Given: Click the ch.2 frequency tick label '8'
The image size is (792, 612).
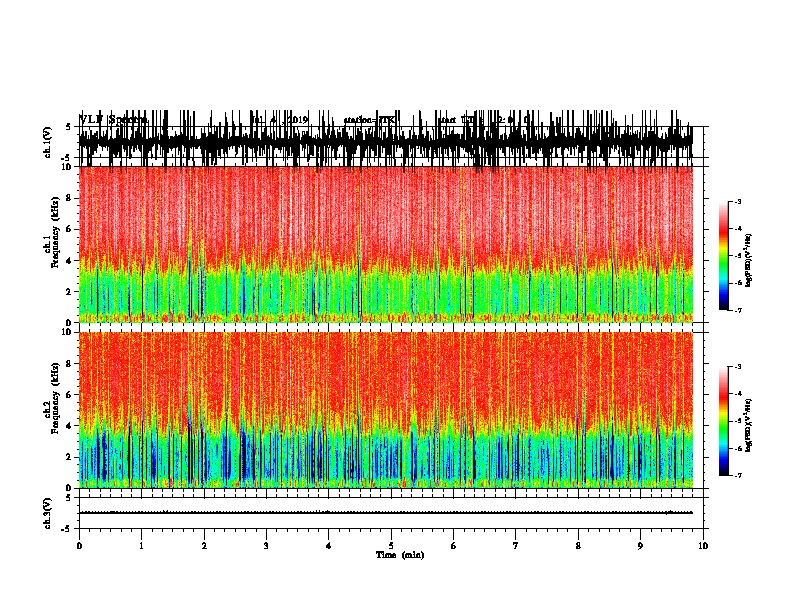Looking at the screenshot, I should coord(70,363).
